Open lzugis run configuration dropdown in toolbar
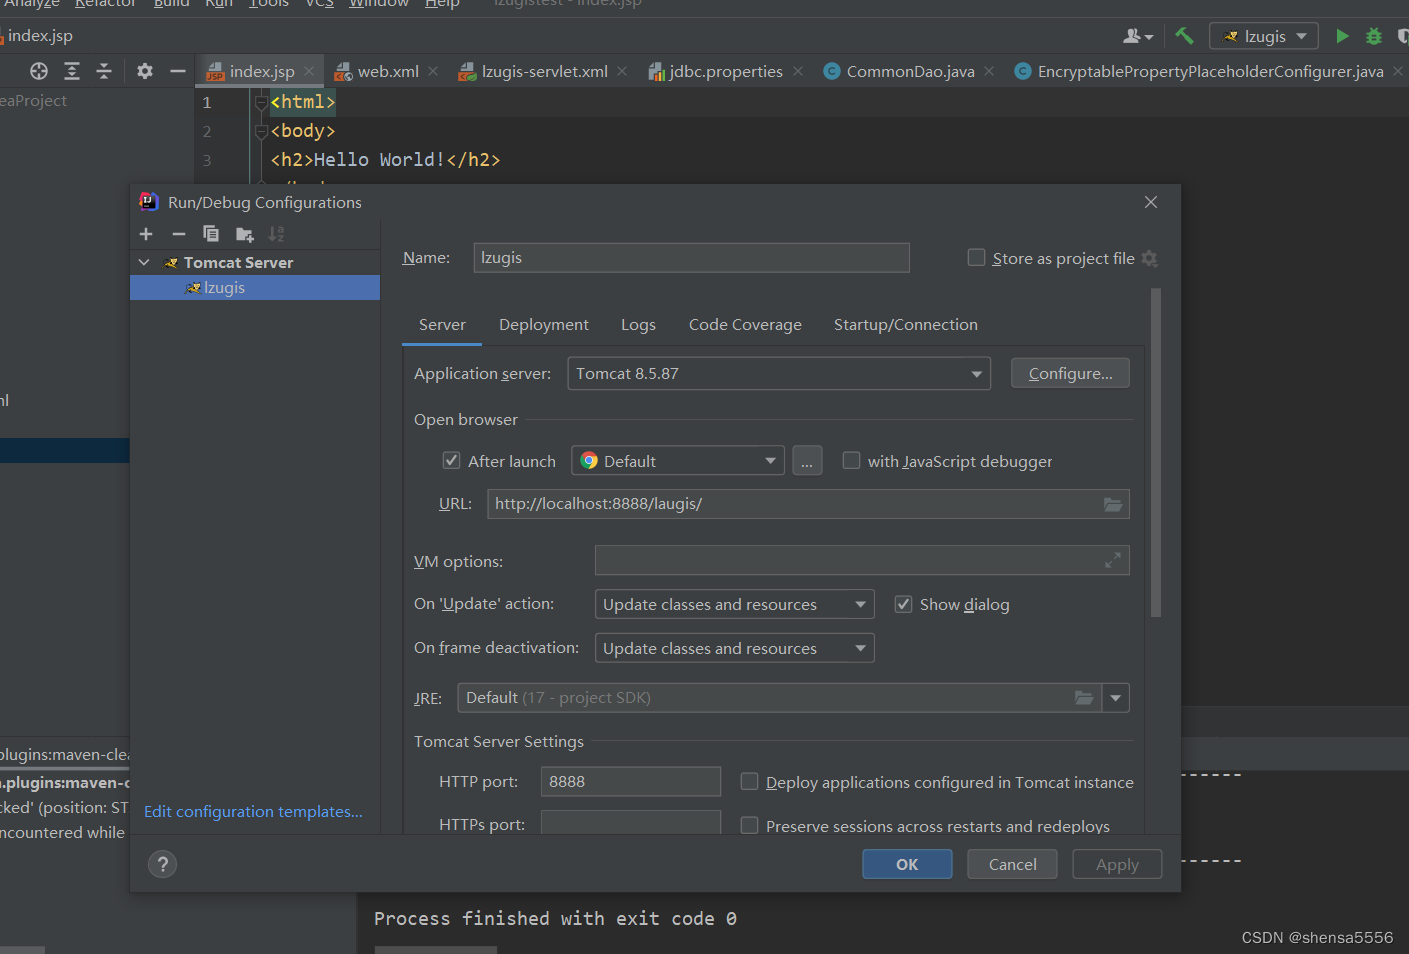This screenshot has width=1409, height=954. 1264,36
